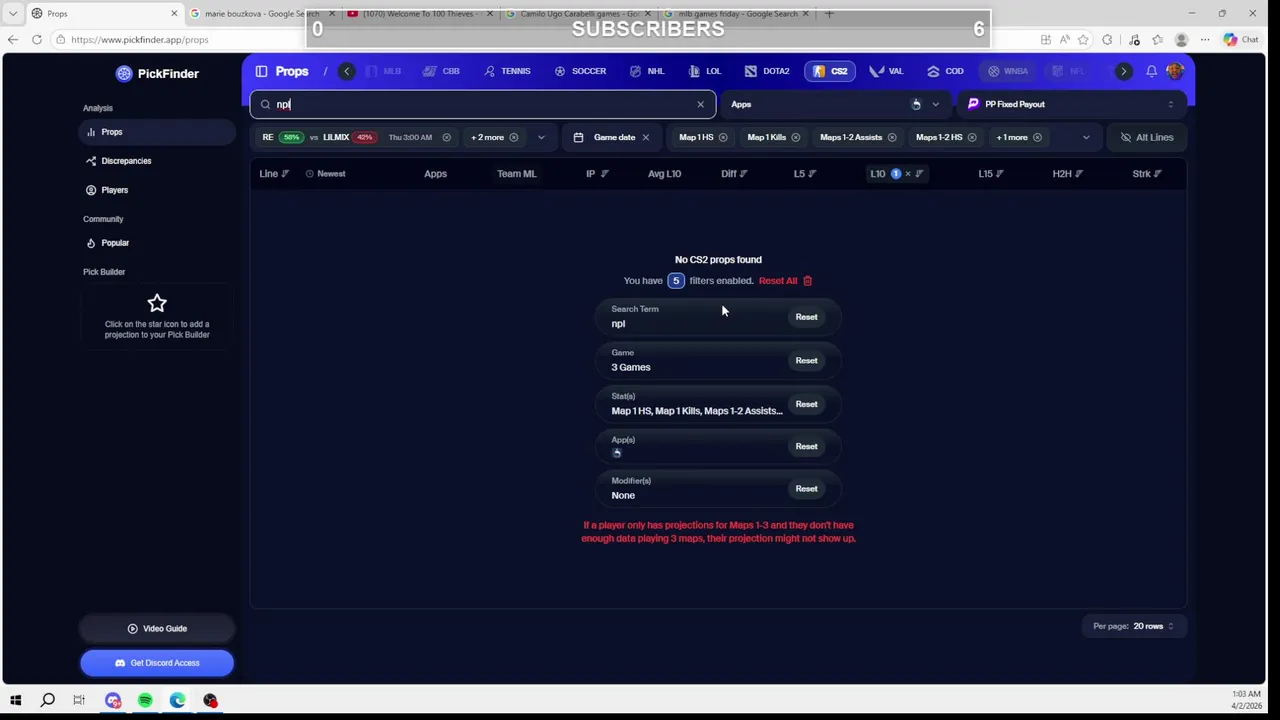Open the Apps dropdown
1280x720 pixels.
pos(836,104)
